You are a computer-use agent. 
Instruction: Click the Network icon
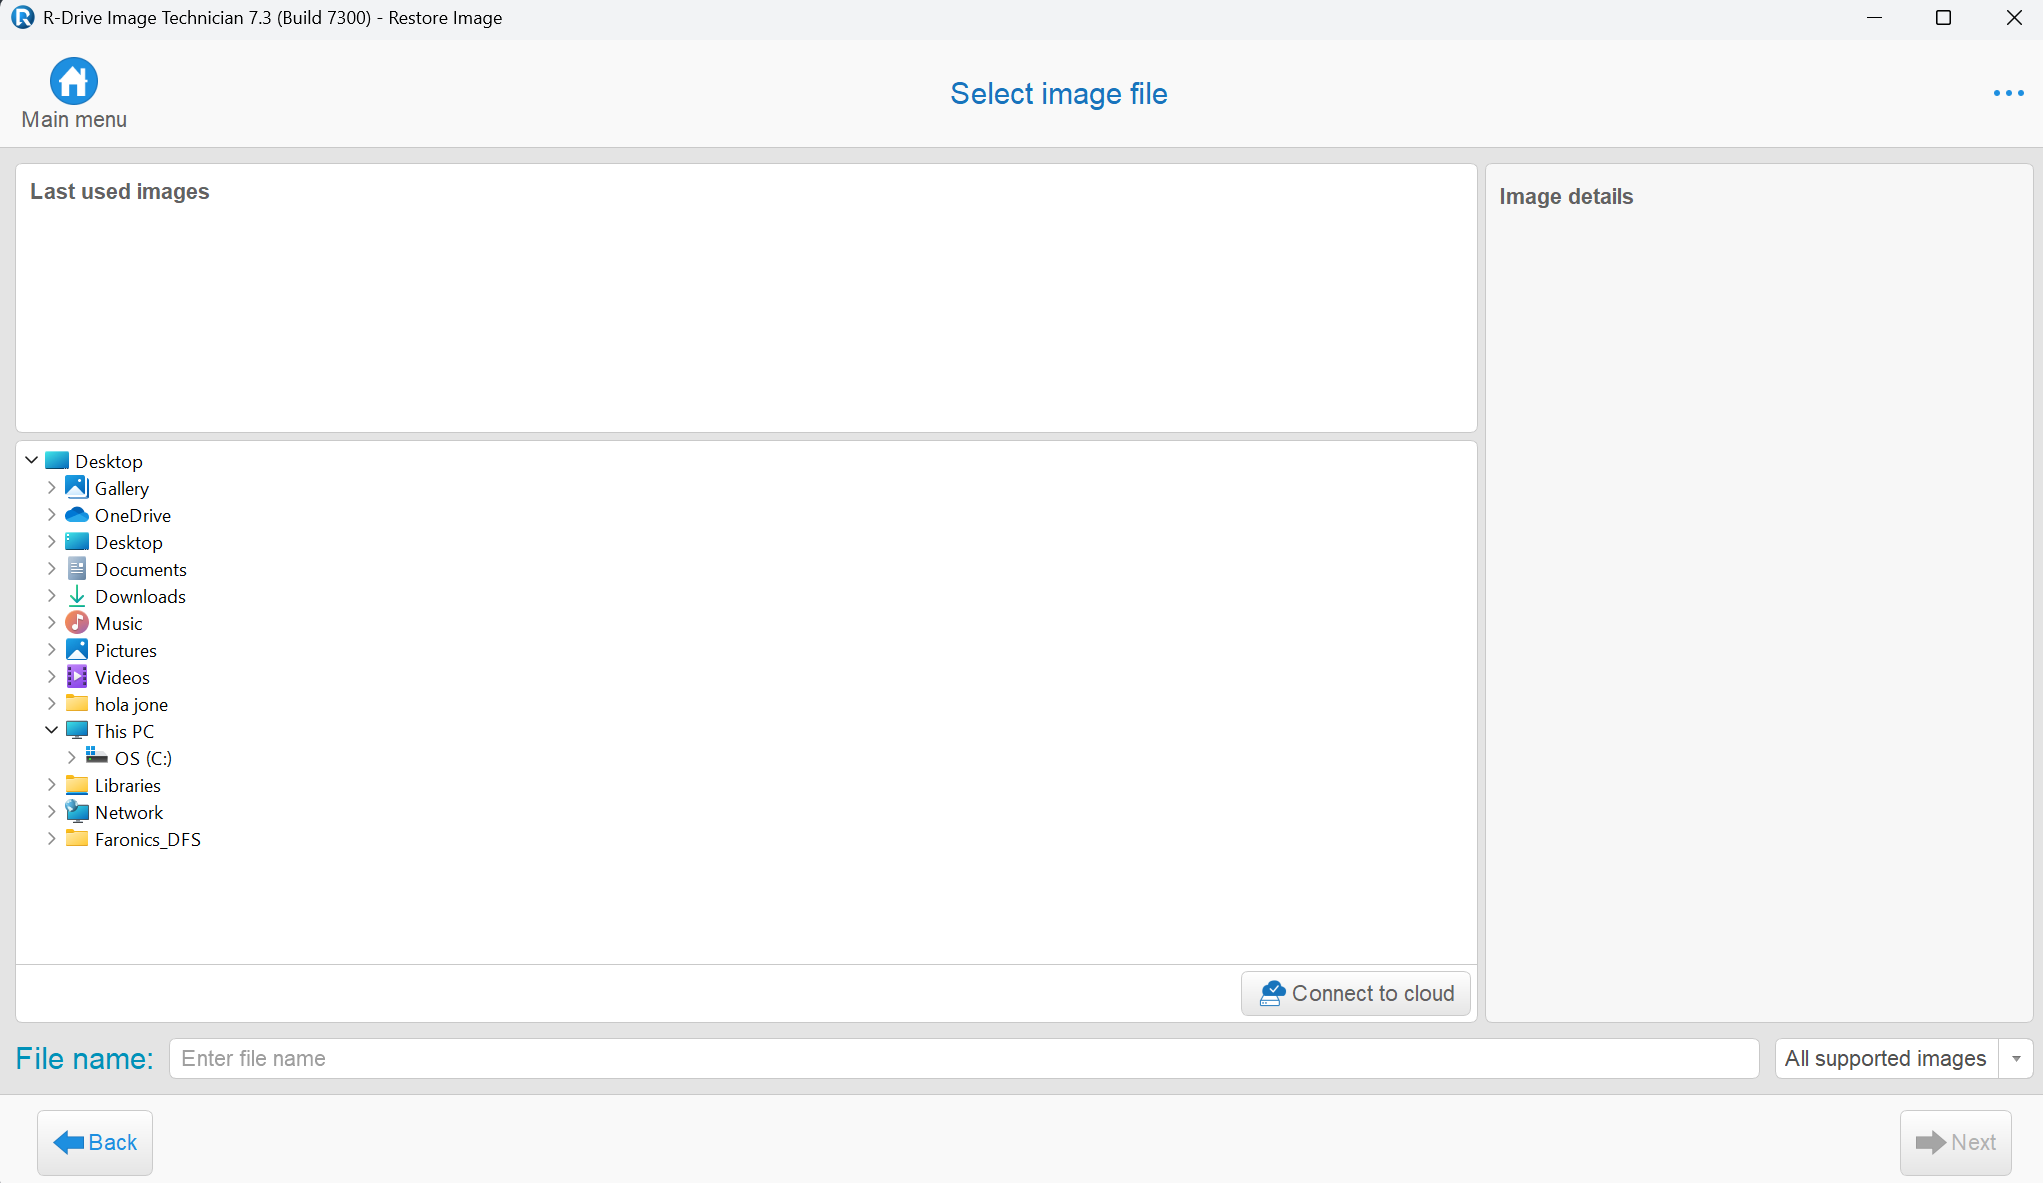coord(77,811)
